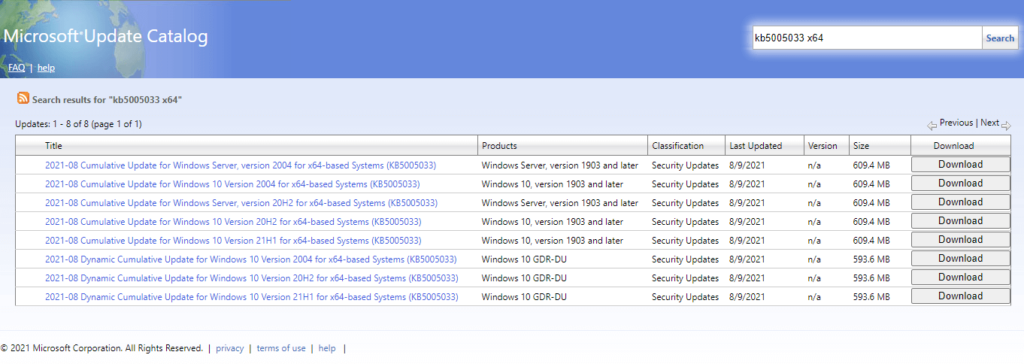
Task: Click the Next page arrow icon
Action: pyautogui.click(x=1006, y=125)
